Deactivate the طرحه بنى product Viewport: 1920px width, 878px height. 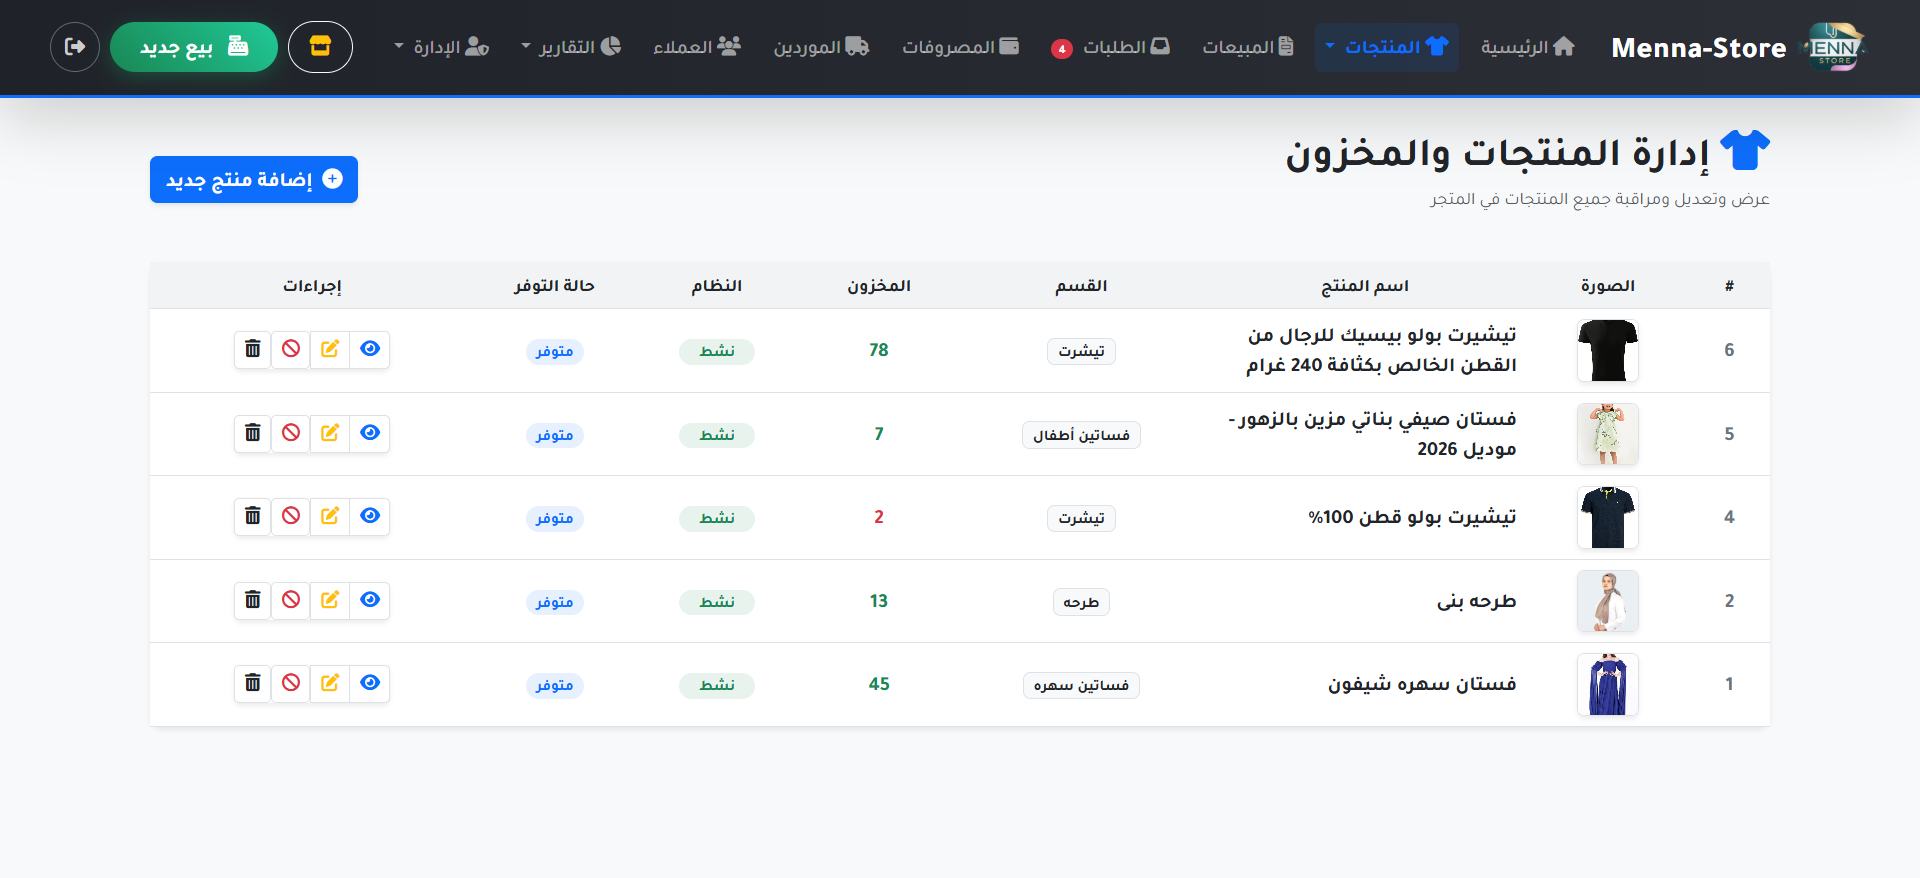(291, 600)
